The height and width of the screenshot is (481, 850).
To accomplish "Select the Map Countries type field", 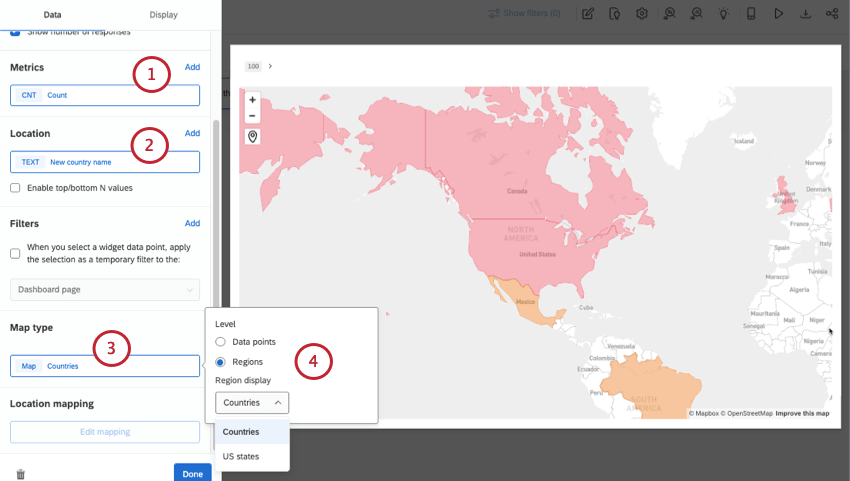I will tap(105, 366).
